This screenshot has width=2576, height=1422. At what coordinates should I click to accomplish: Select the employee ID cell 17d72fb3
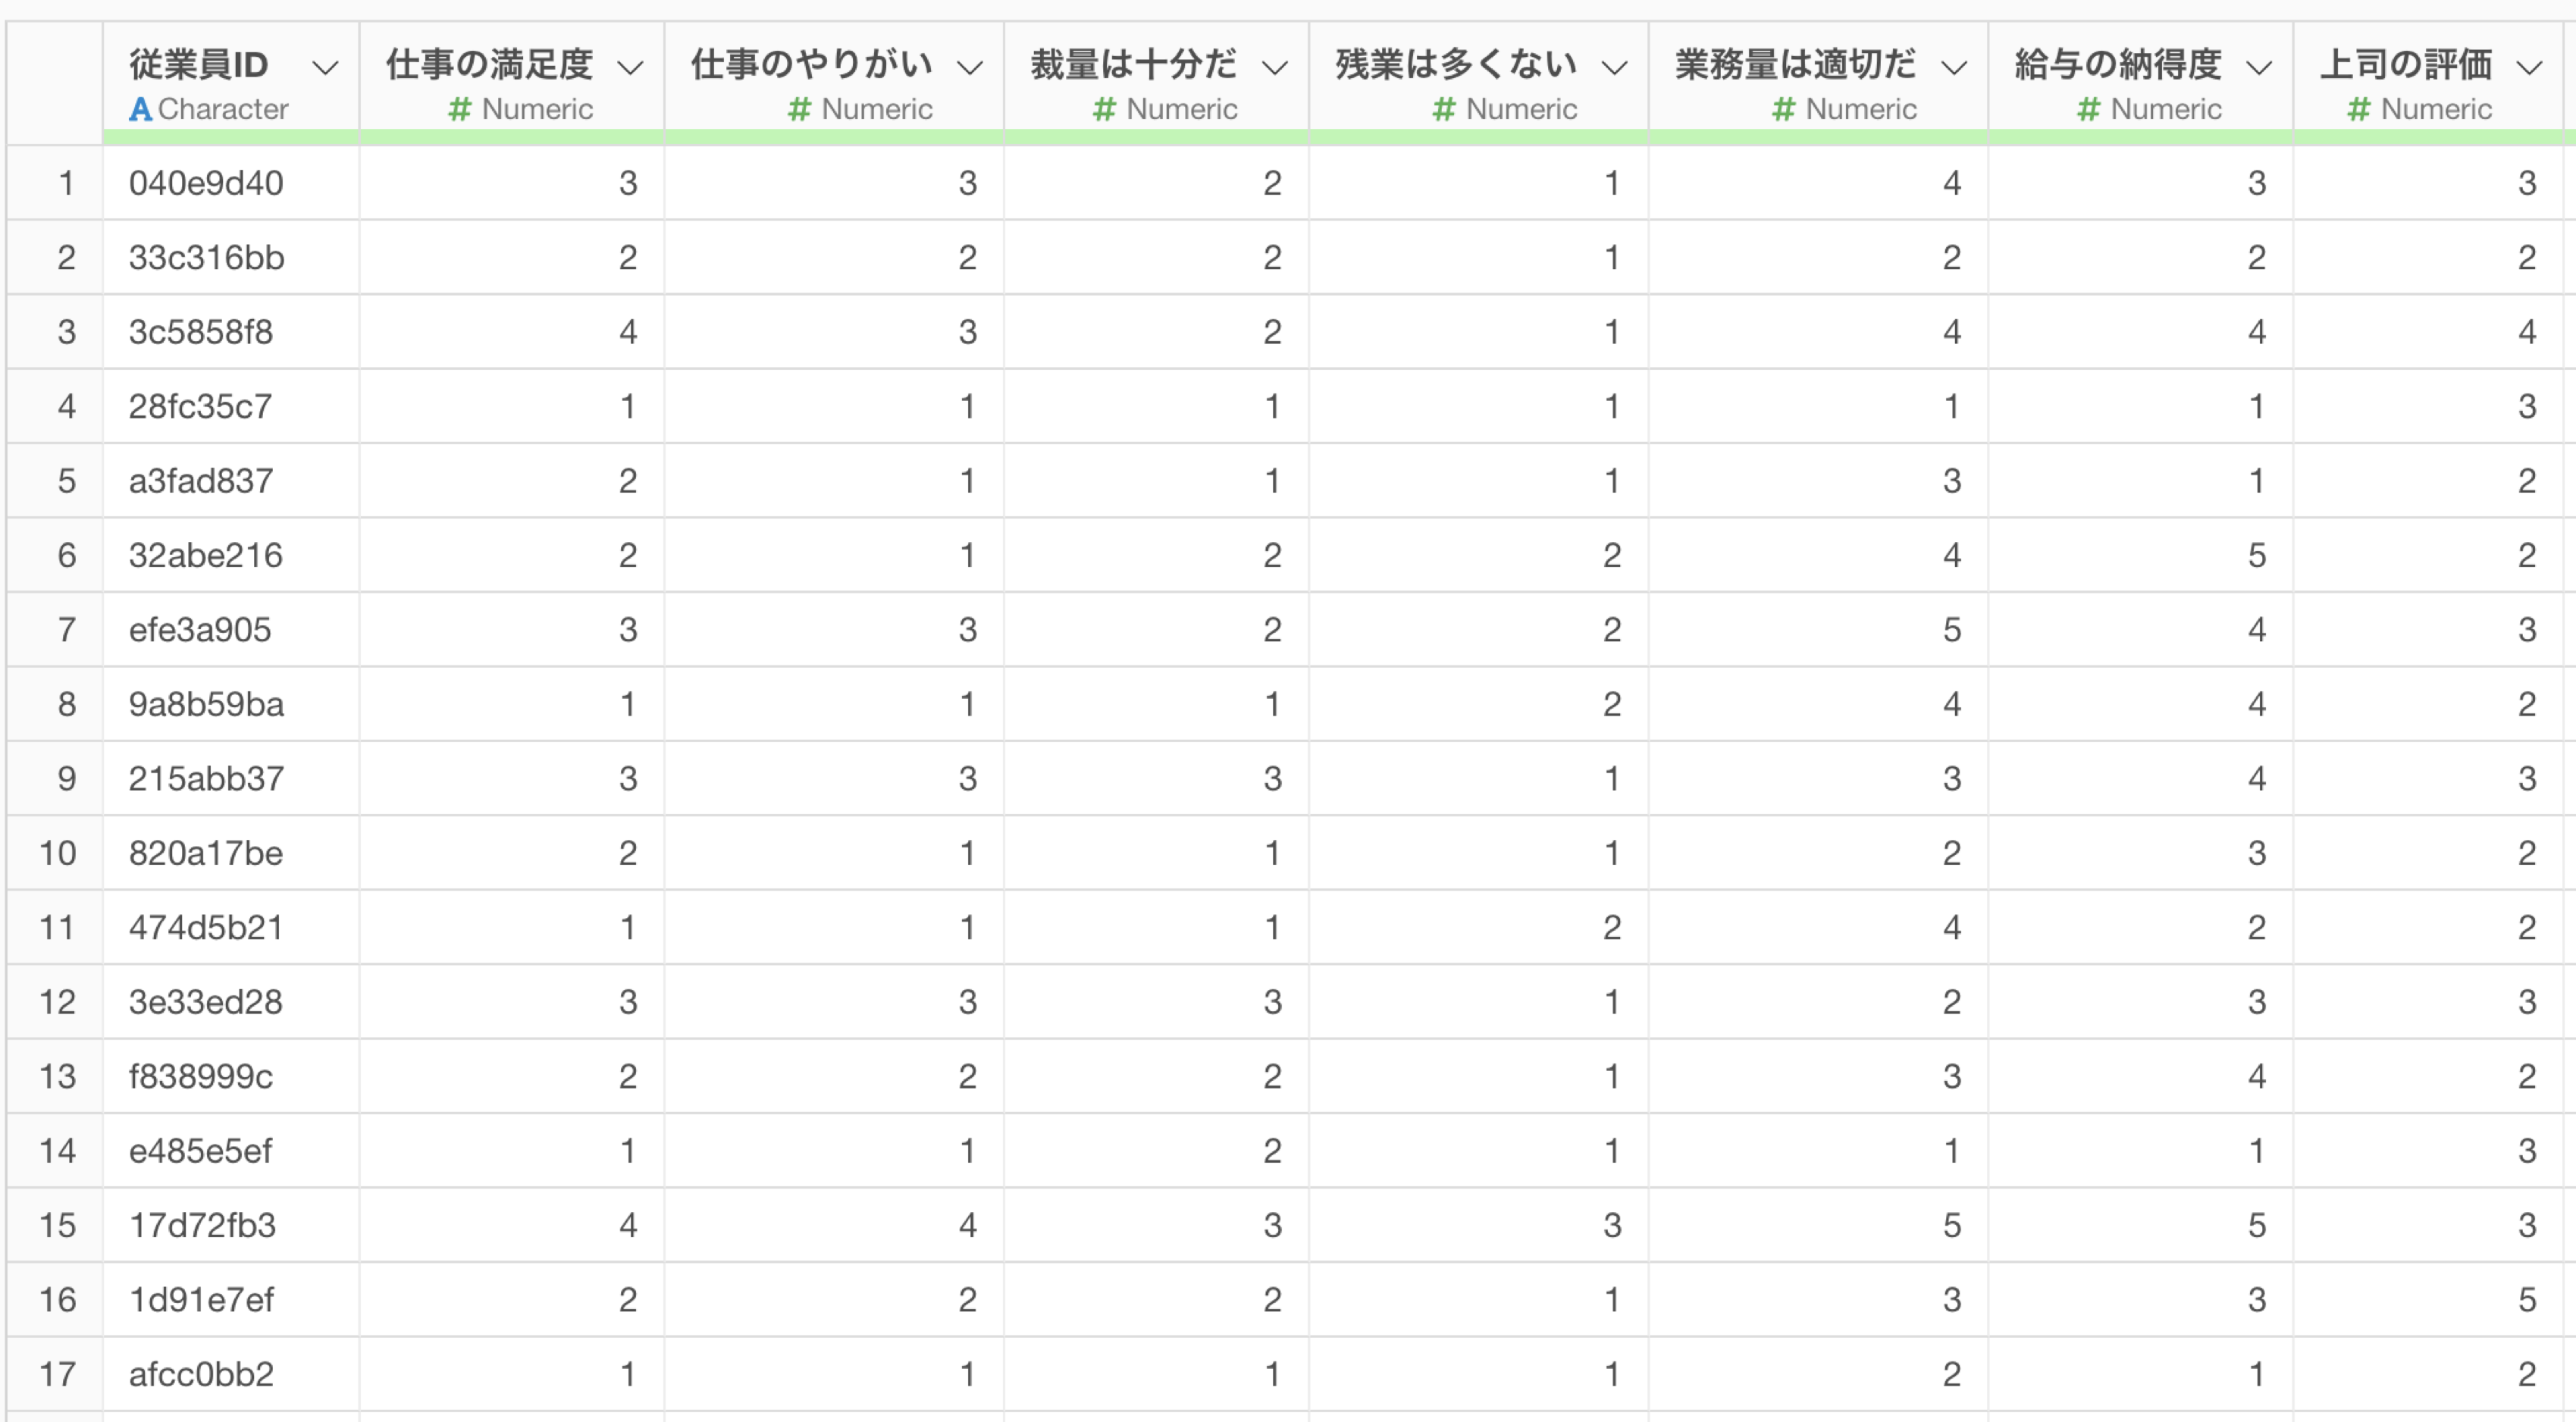pyautogui.click(x=231, y=1225)
